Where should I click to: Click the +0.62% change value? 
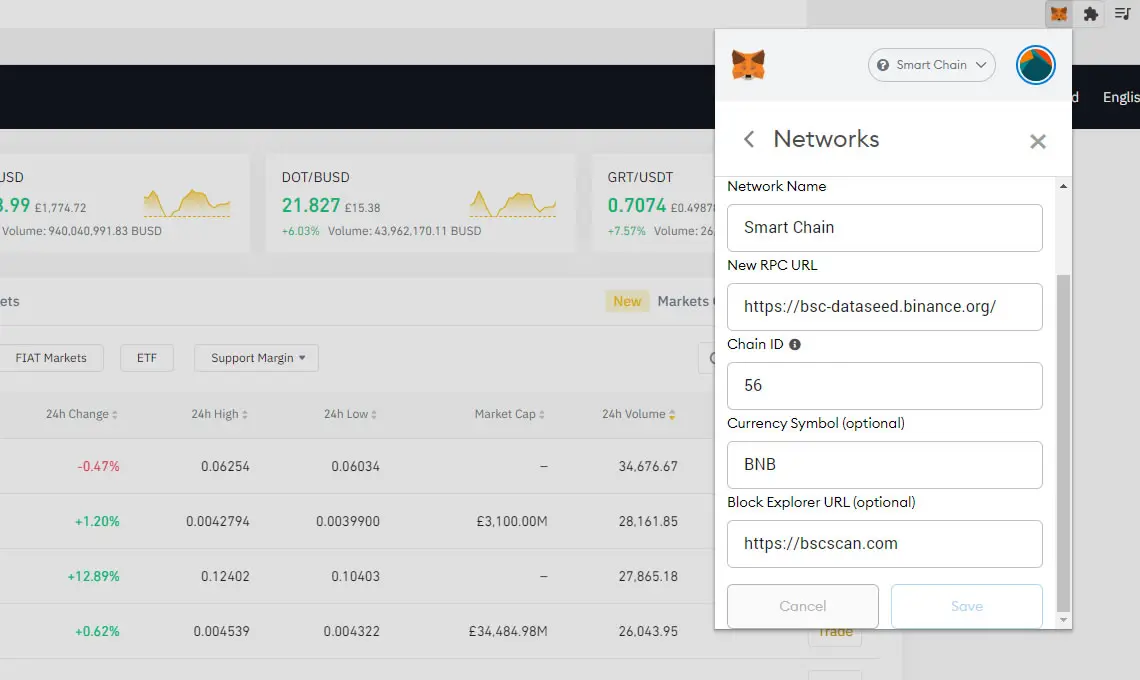tap(97, 631)
